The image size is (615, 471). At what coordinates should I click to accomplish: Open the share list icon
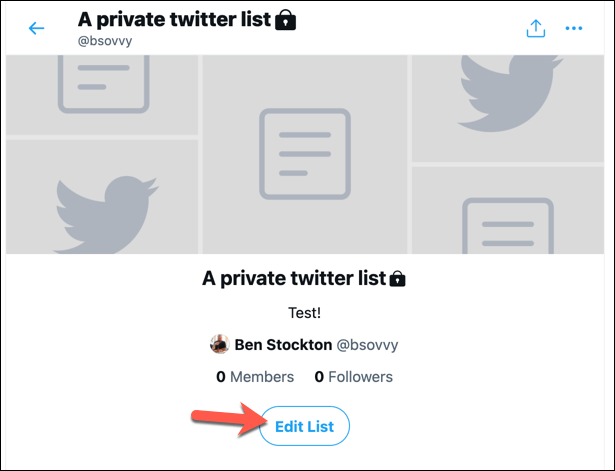(x=535, y=28)
